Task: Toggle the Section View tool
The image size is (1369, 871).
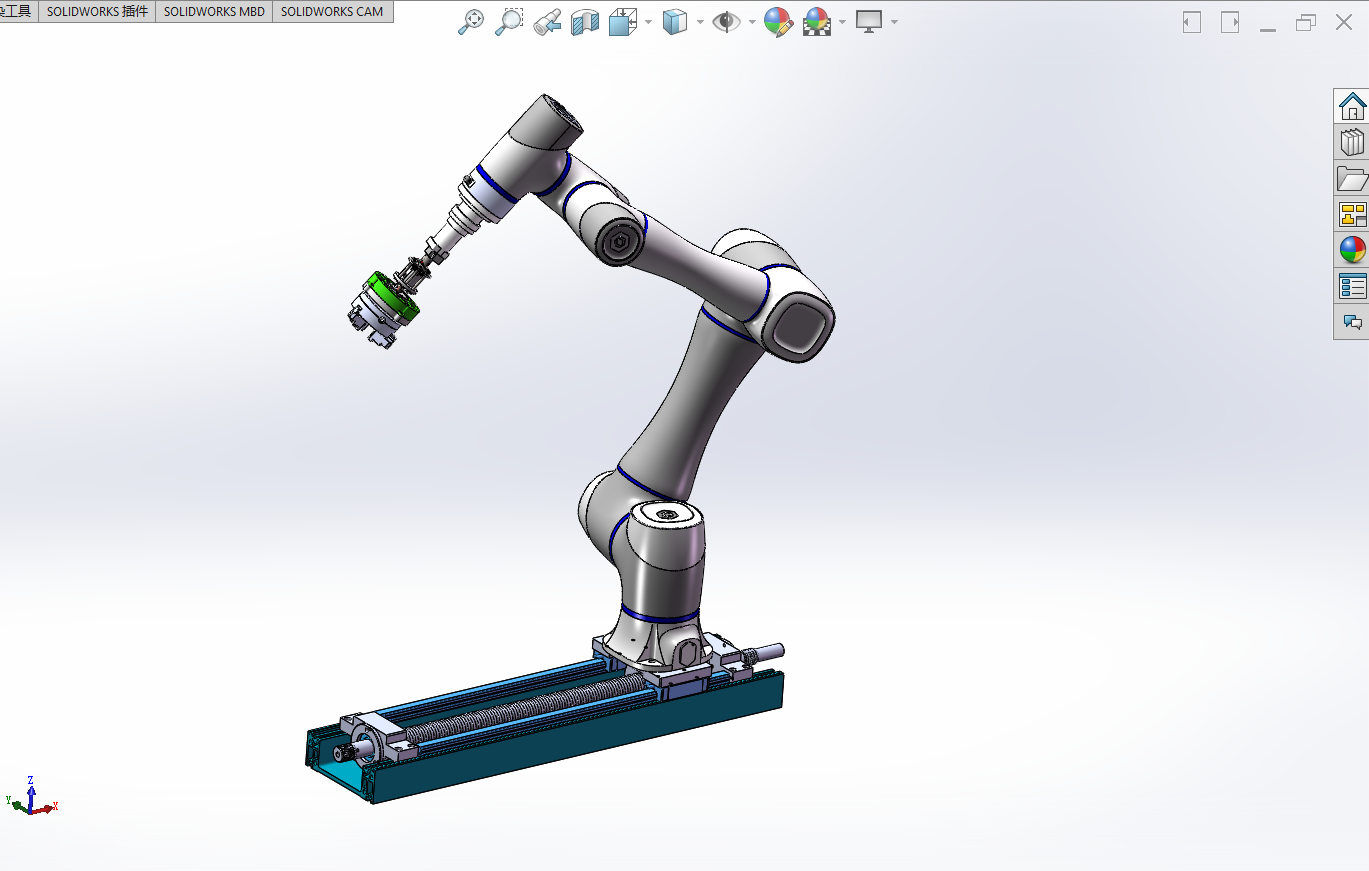Action: [x=585, y=22]
